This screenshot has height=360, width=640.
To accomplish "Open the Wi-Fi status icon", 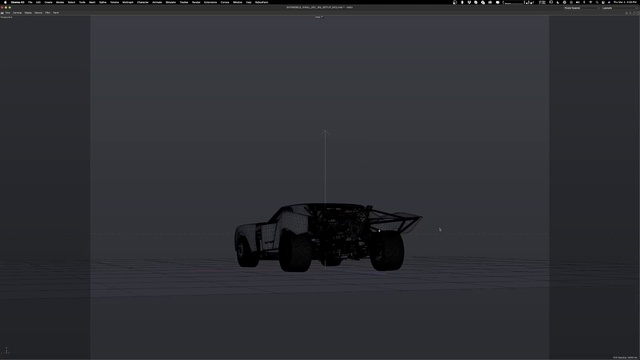I will click(591, 2).
